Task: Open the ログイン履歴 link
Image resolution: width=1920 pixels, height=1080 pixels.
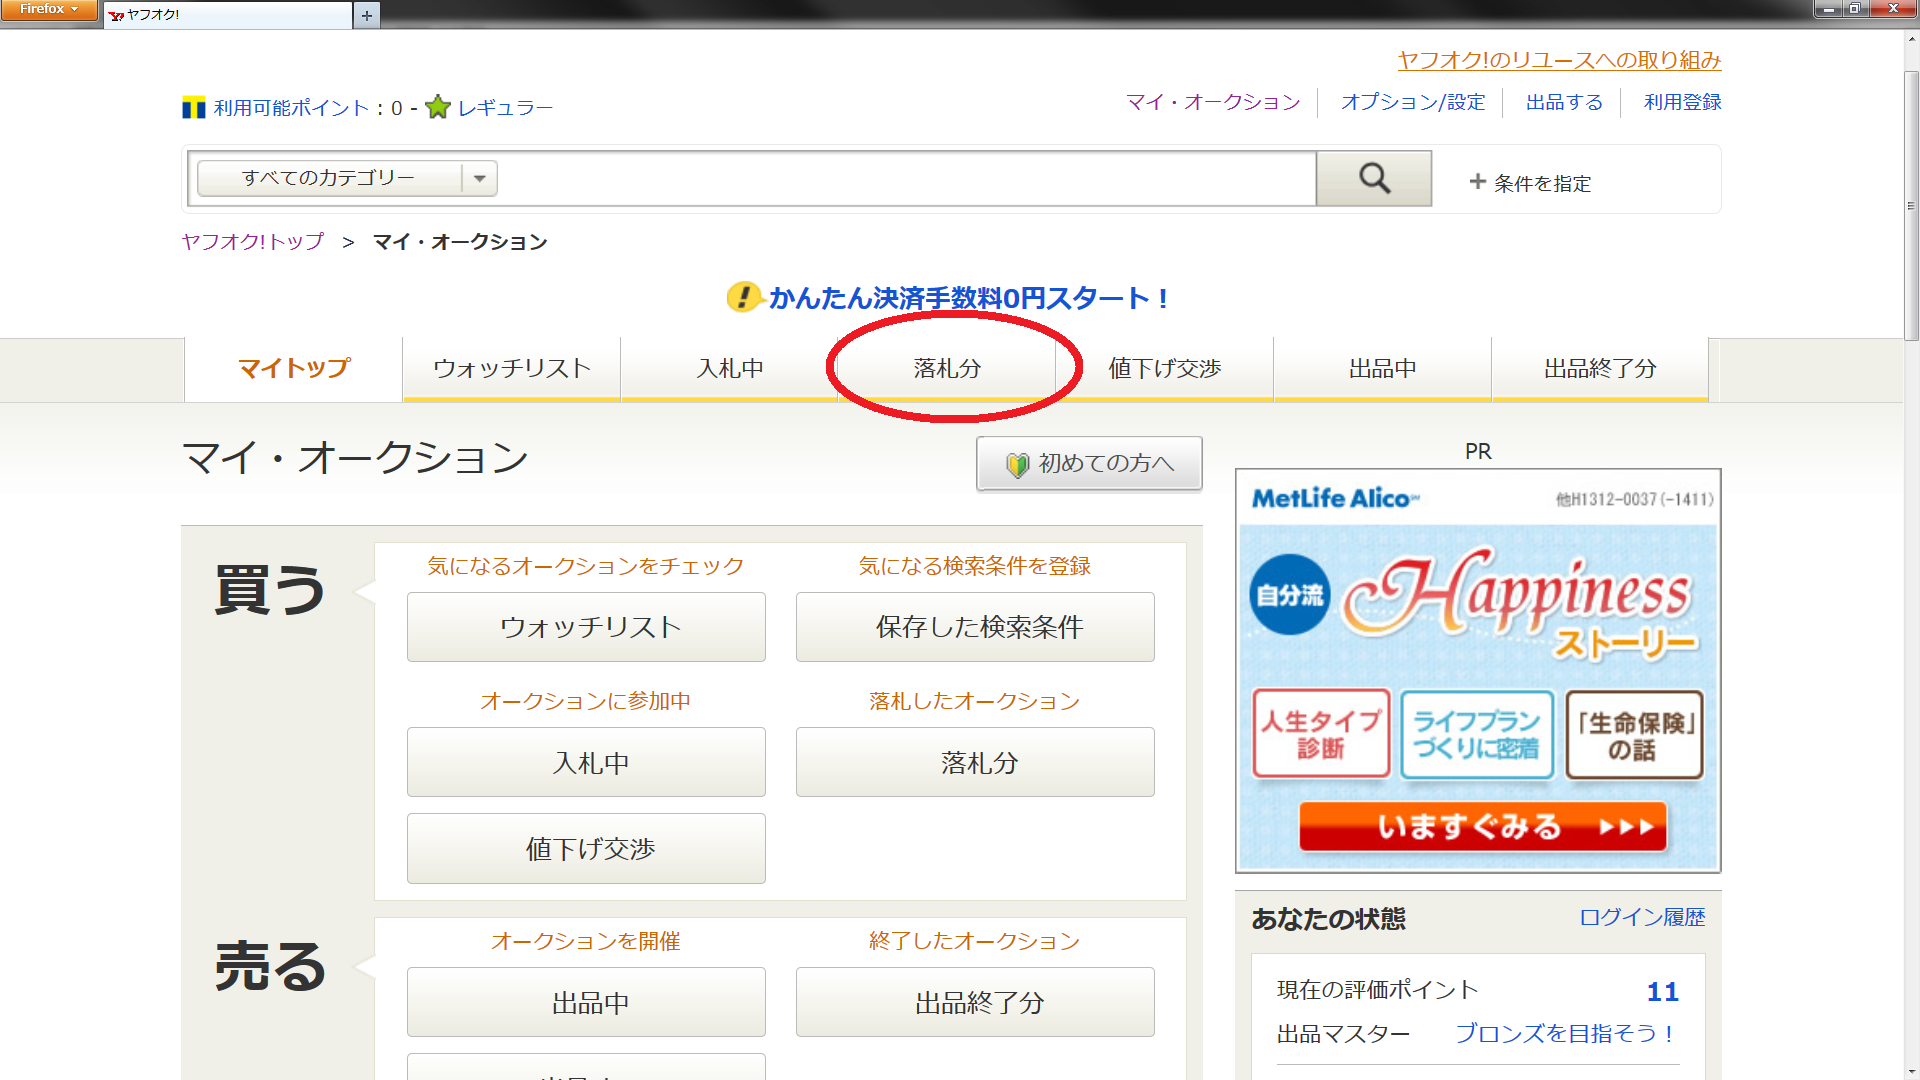Action: point(1642,917)
